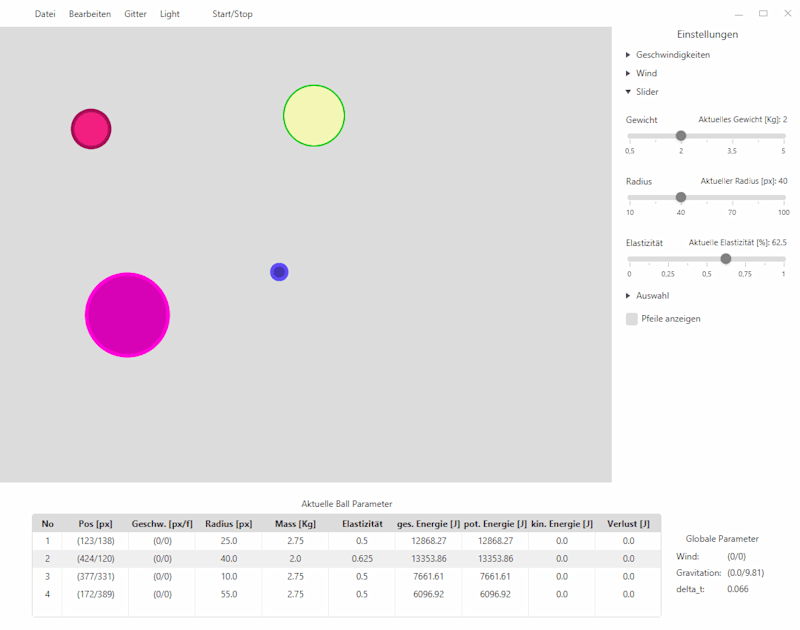Click the pot. Energie [J] column header

[495, 524]
